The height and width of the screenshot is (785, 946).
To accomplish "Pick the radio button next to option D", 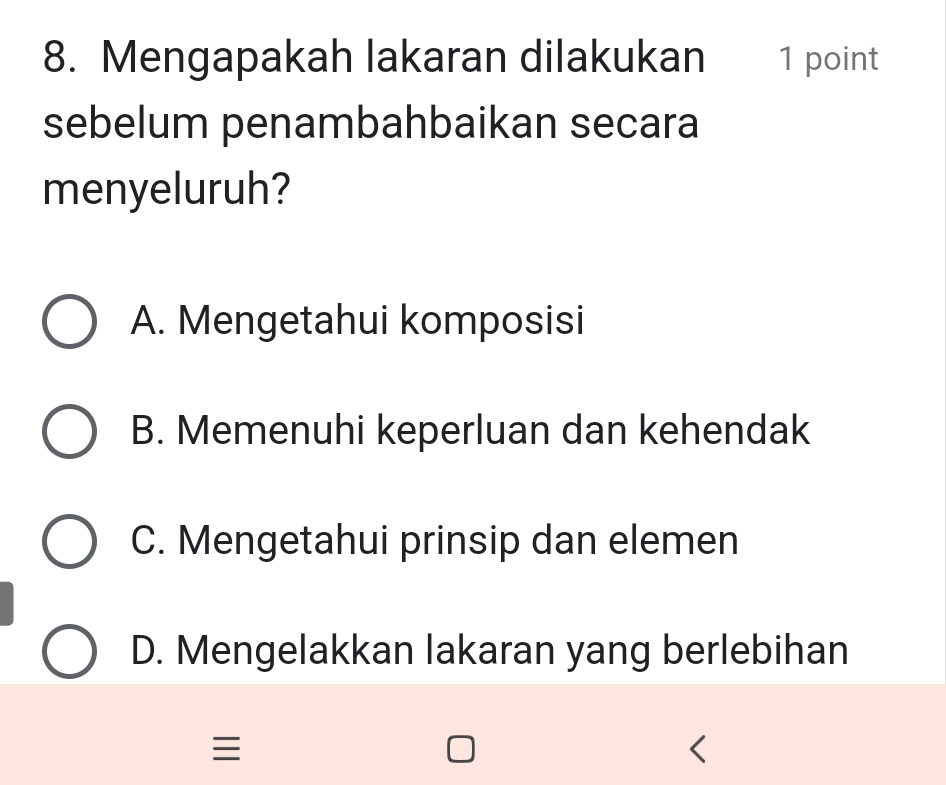I will 70,652.
